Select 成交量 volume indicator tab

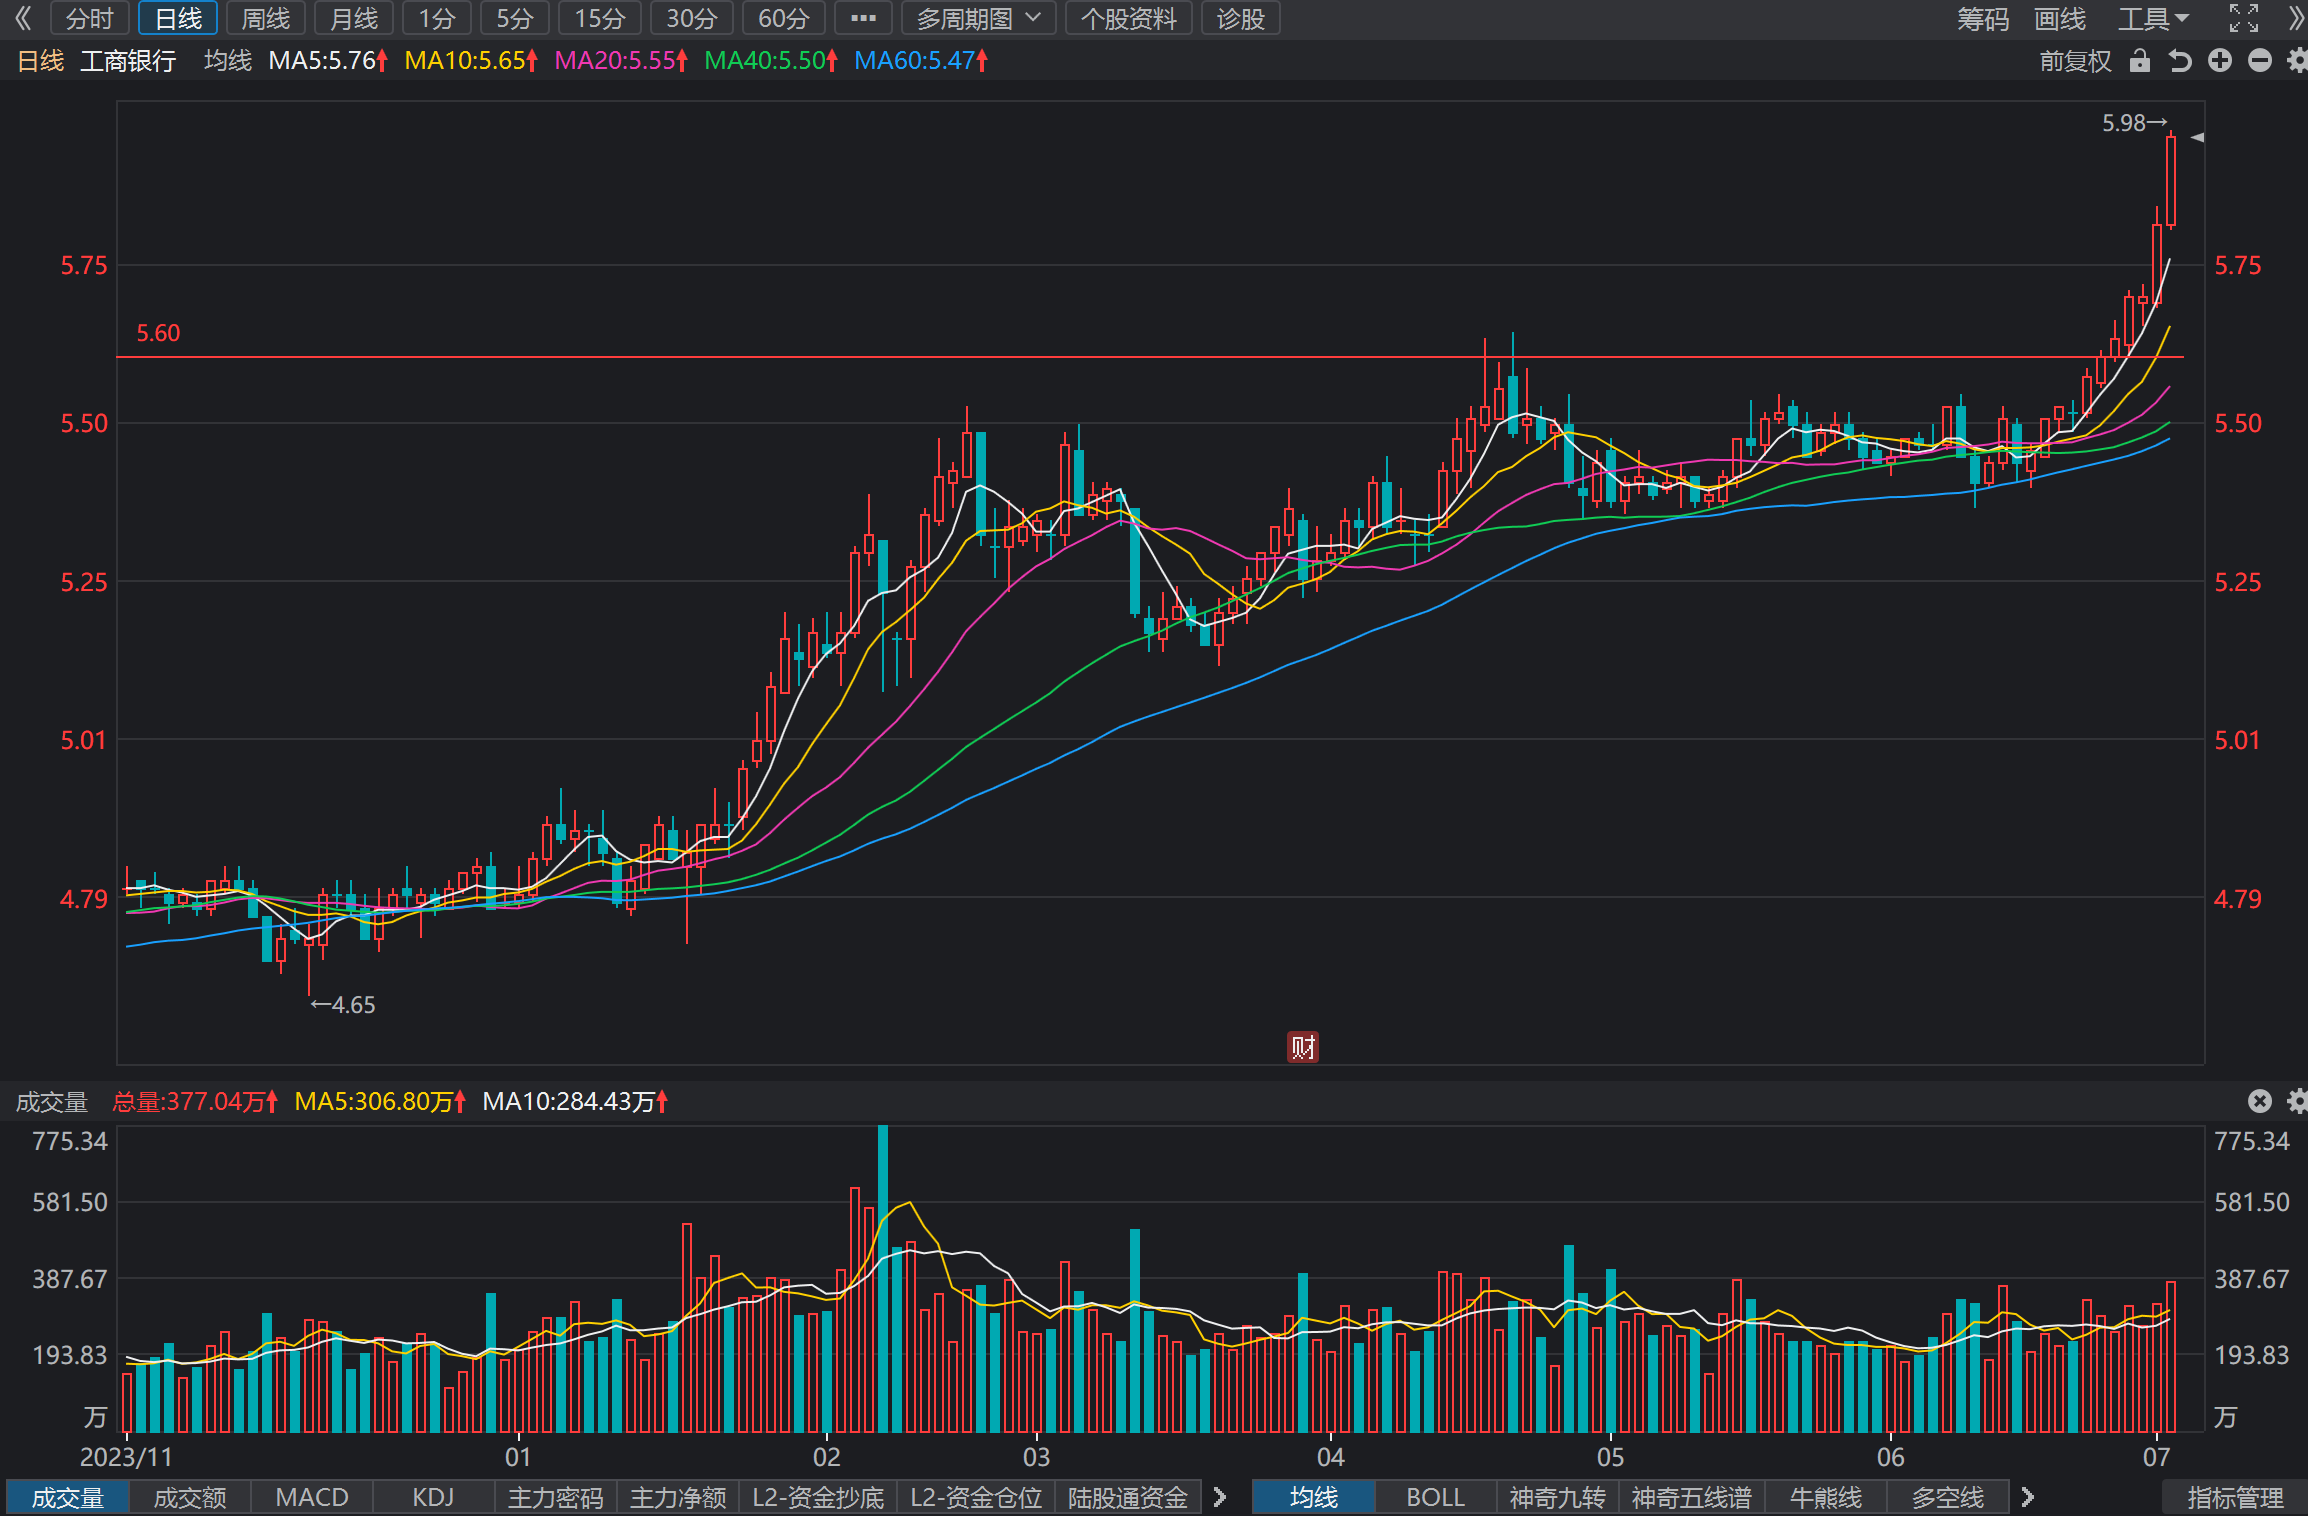pyautogui.click(x=67, y=1497)
